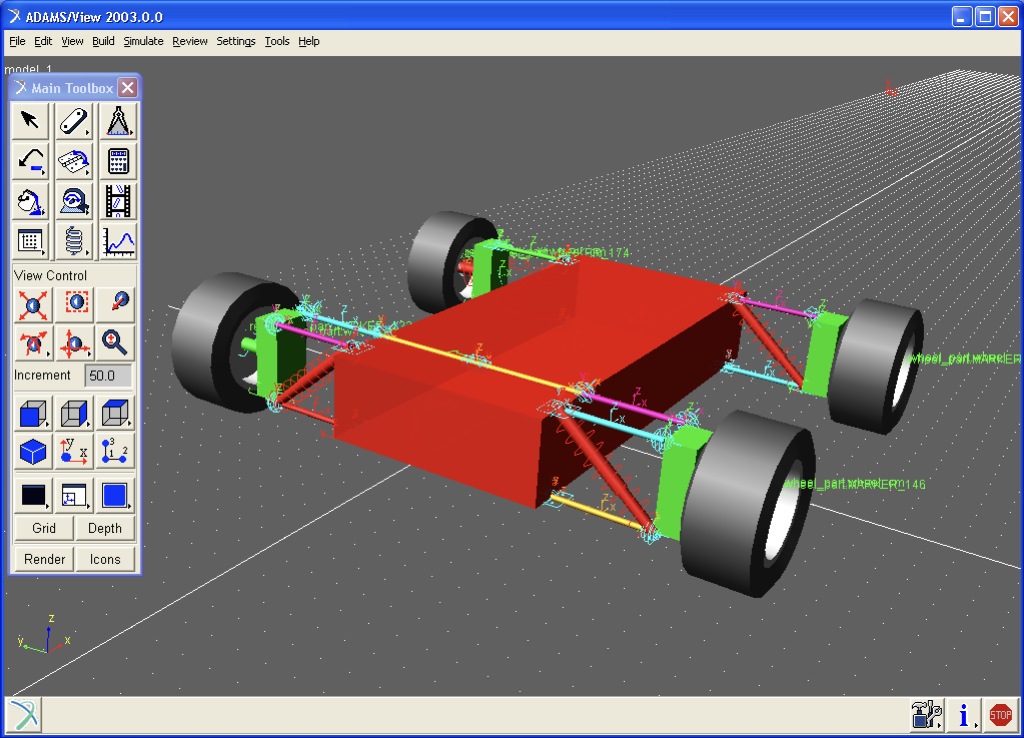This screenshot has height=738, width=1024.
Task: Toggle the Grid display
Action: pyautogui.click(x=44, y=528)
